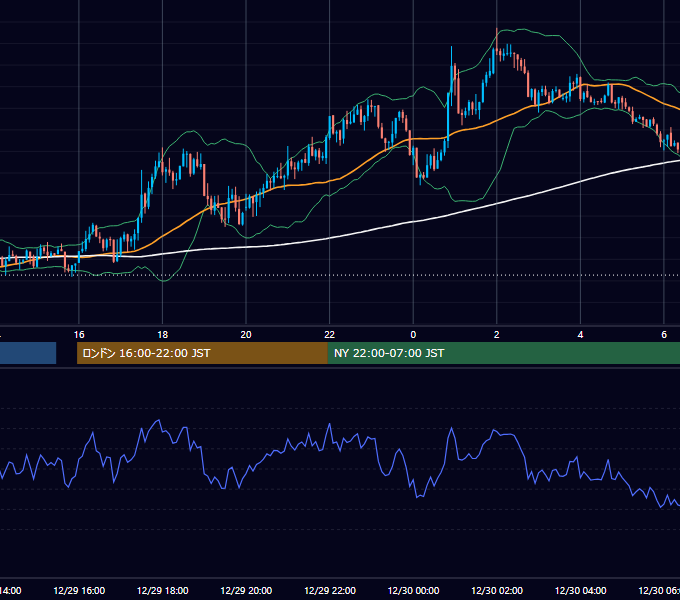Click the 12/29 20:00 date label
Viewport: 680px width, 600px height.
point(246,590)
